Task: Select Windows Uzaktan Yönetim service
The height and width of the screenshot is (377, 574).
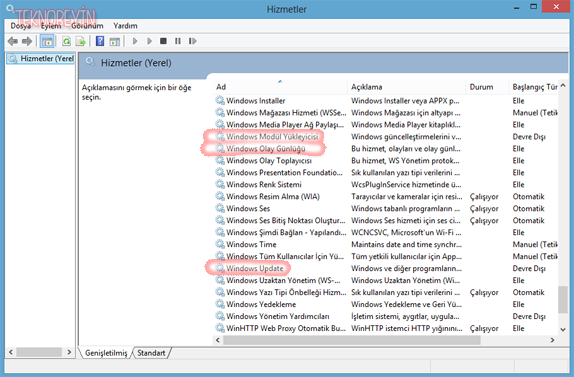Action: click(283, 280)
